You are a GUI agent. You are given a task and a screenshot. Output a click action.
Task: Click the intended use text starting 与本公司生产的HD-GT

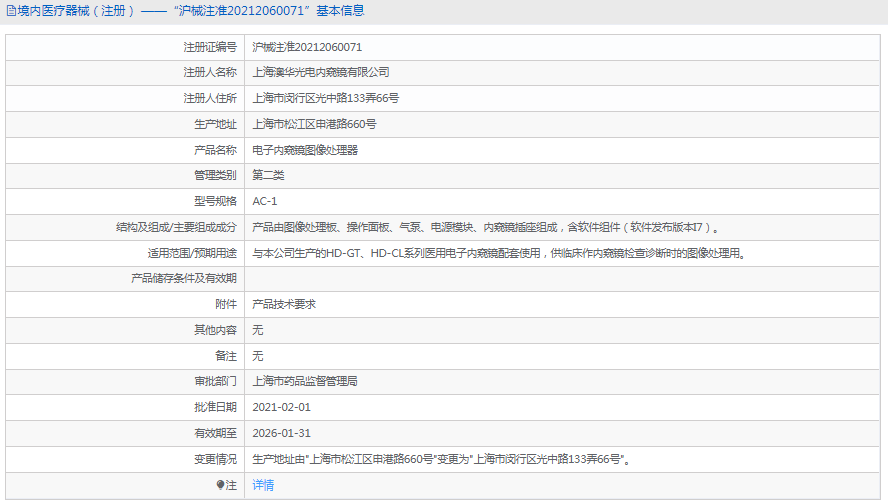[x=499, y=253]
